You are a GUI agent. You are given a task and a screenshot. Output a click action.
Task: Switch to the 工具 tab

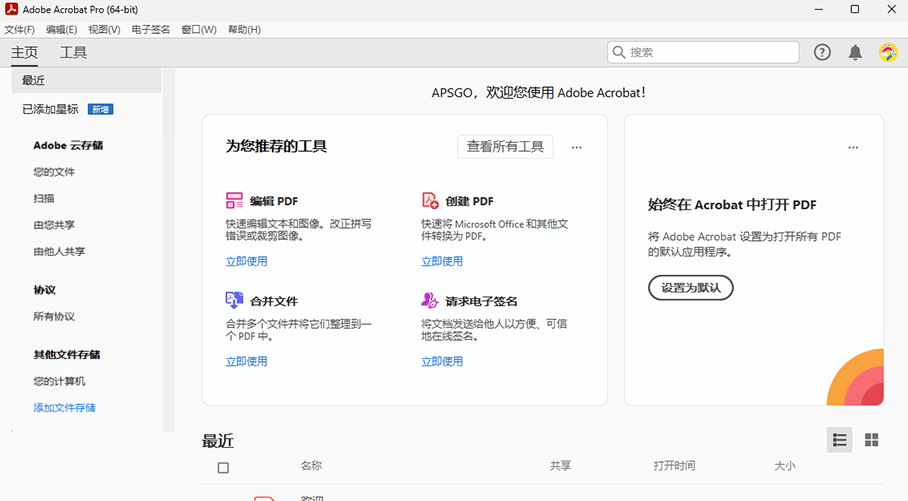tap(74, 53)
